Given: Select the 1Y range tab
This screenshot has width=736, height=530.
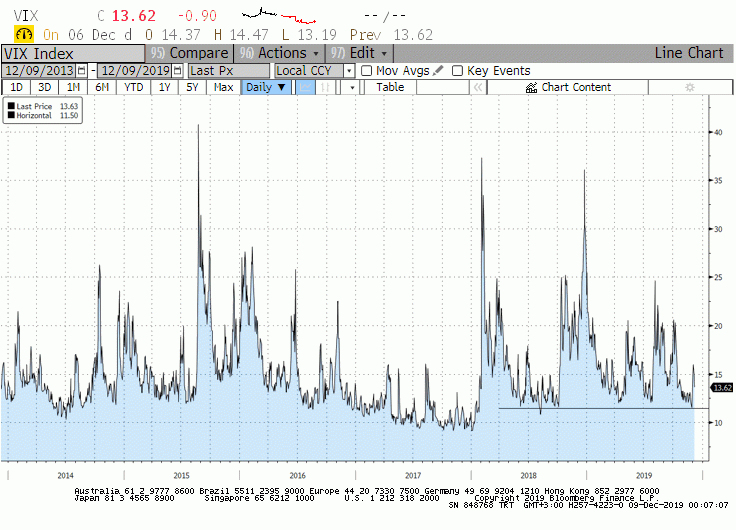Looking at the screenshot, I should pyautogui.click(x=164, y=87).
